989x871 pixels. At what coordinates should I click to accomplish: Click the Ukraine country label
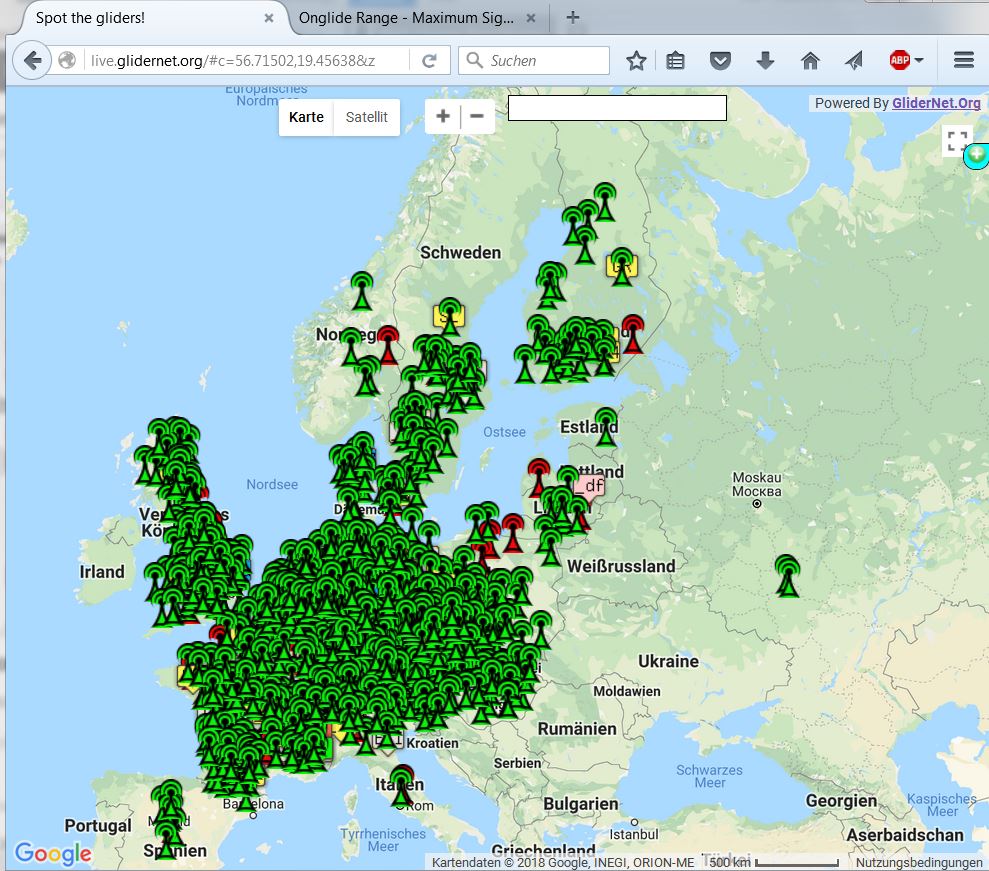point(669,662)
